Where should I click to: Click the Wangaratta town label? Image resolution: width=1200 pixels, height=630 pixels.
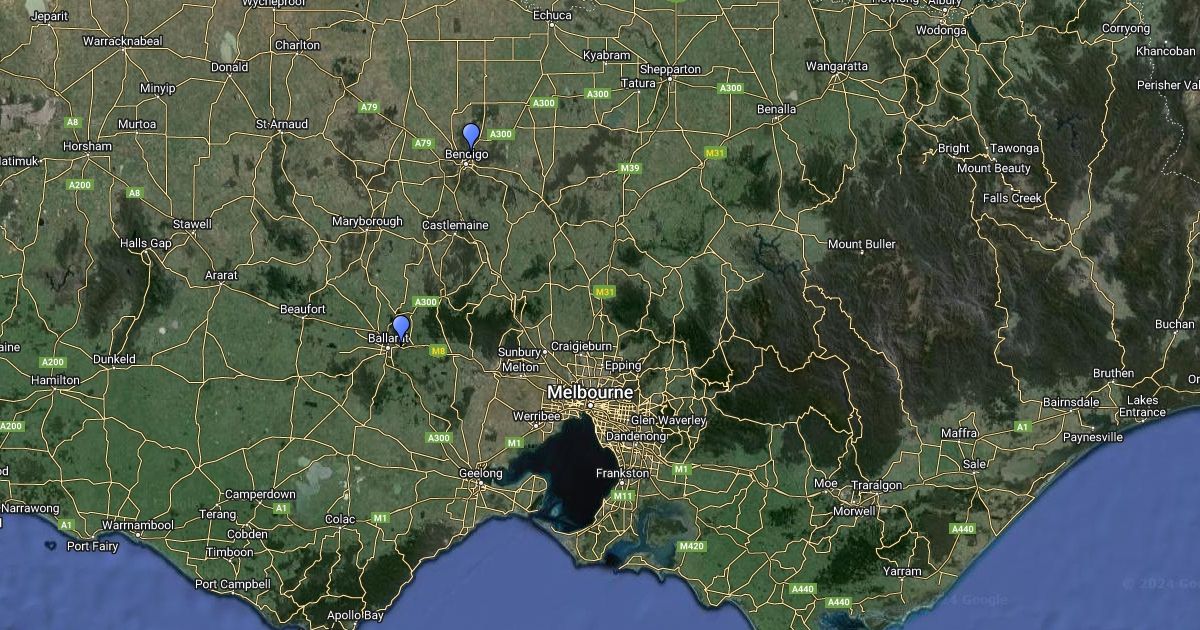(x=836, y=66)
